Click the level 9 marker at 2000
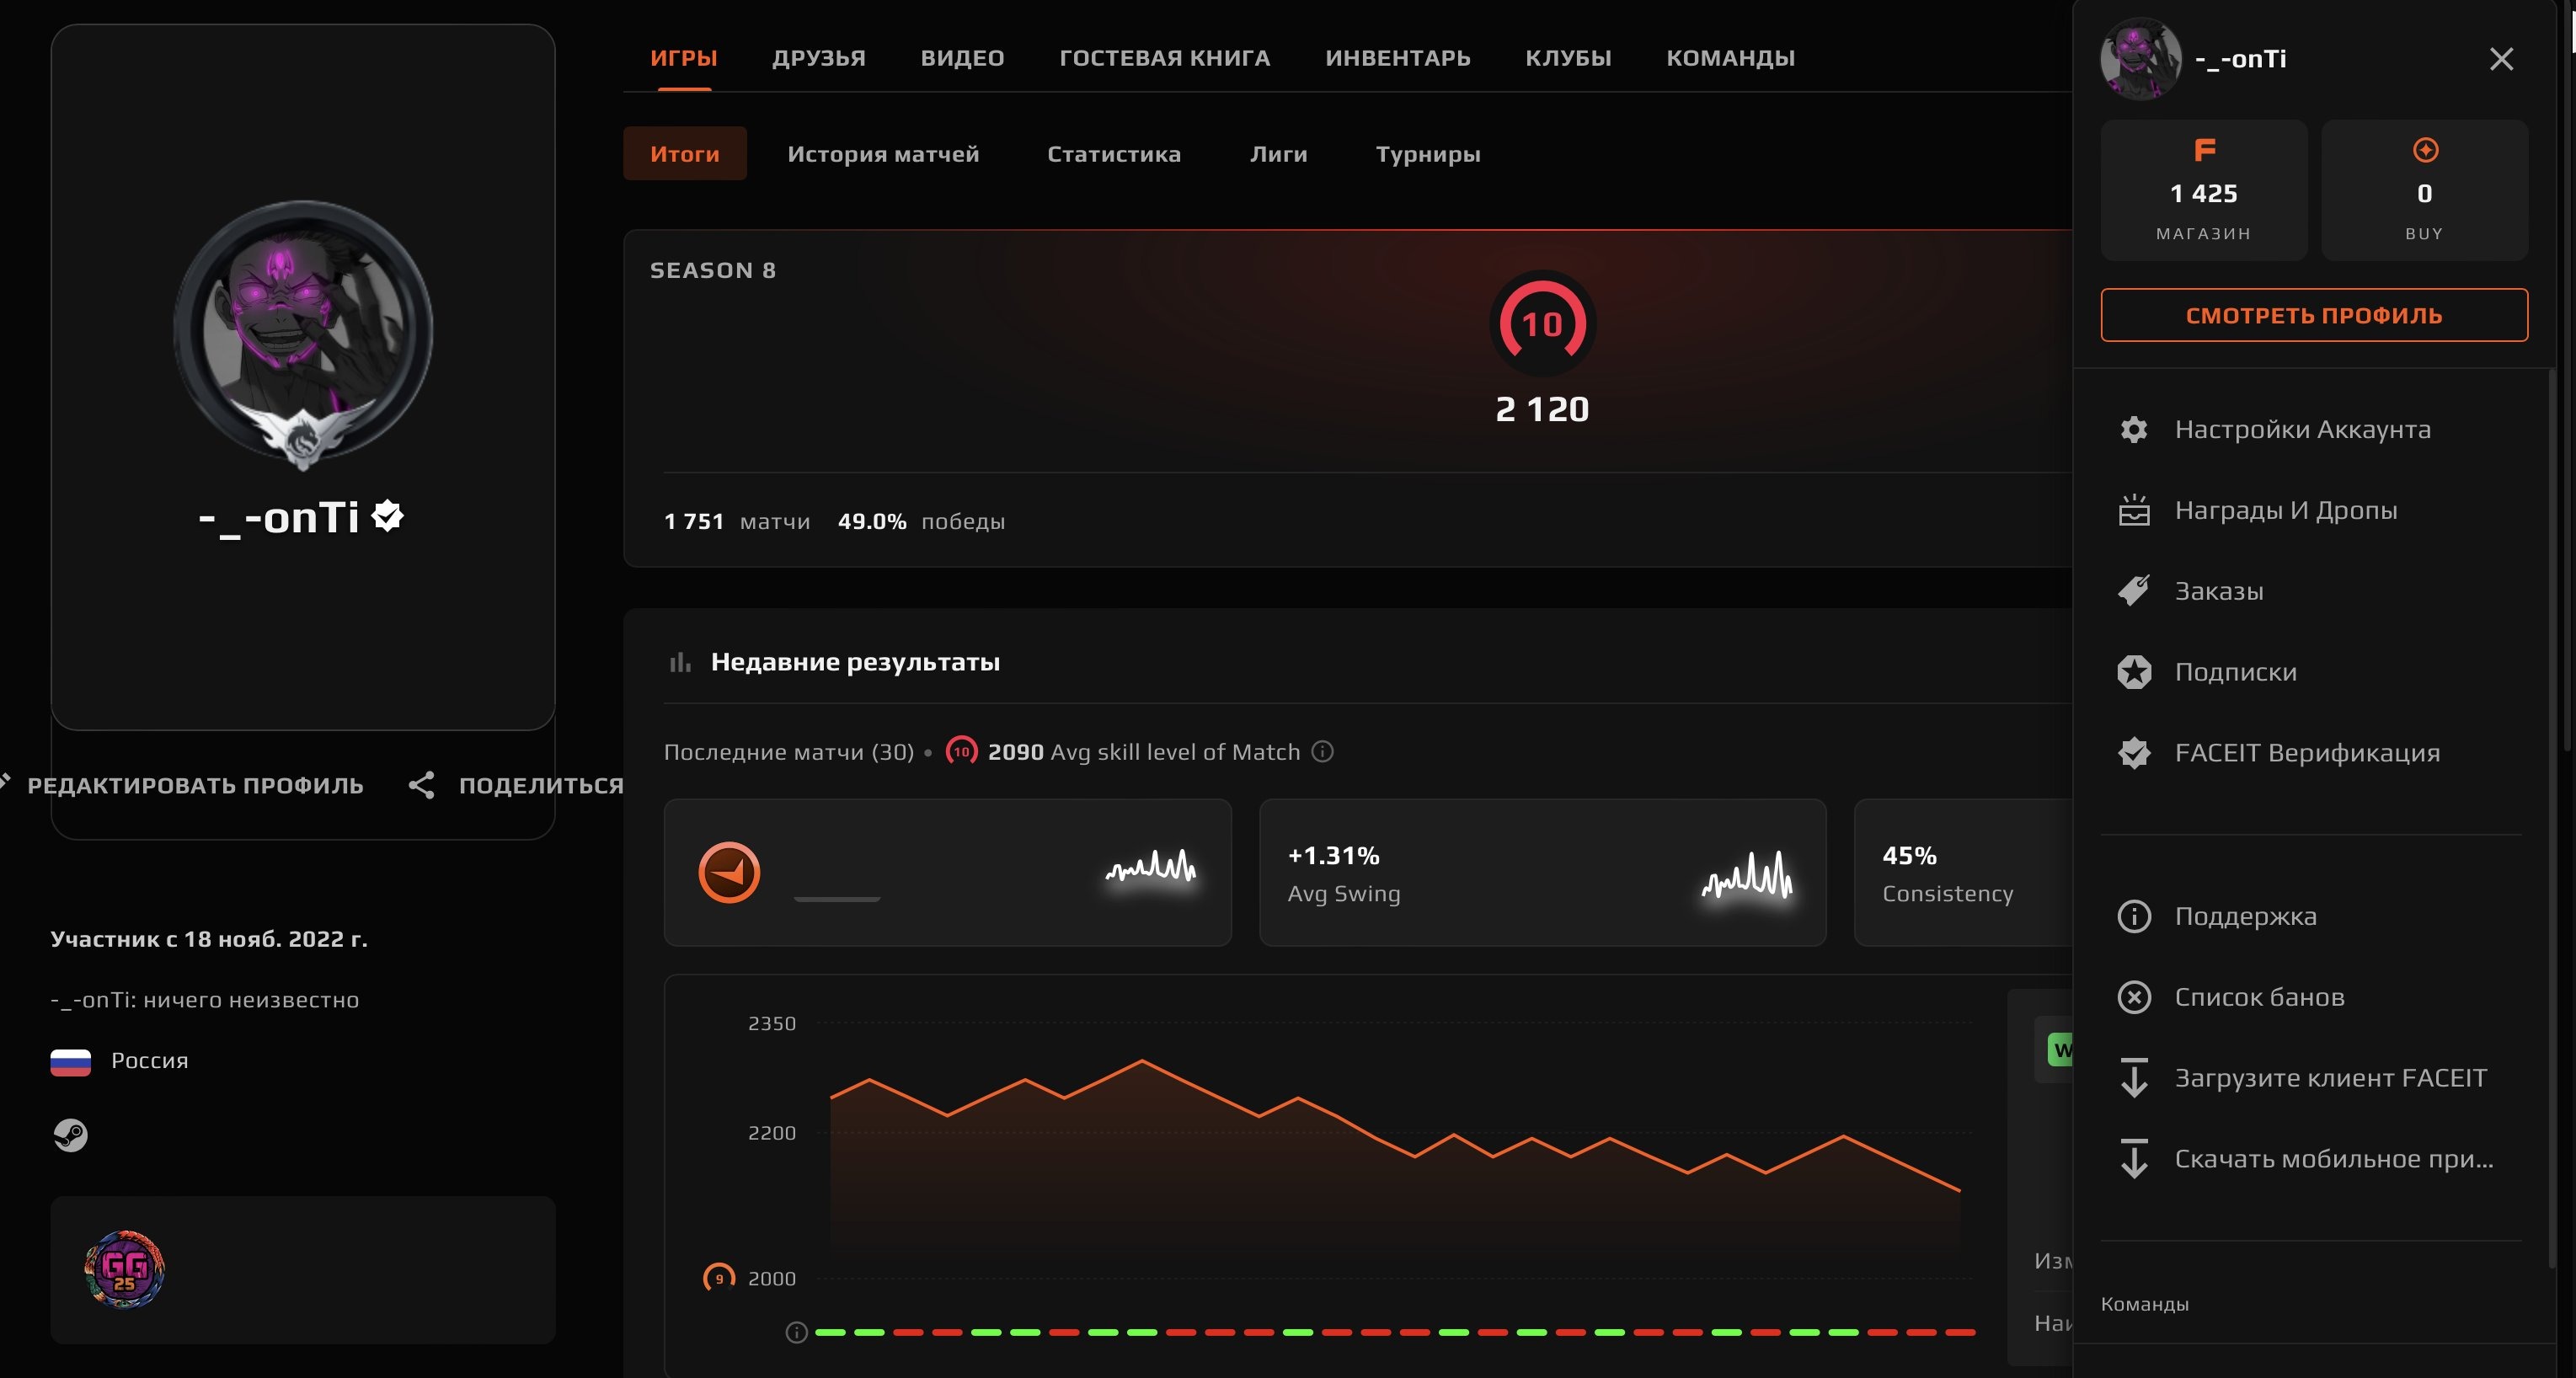The height and width of the screenshot is (1378, 2576). coord(719,1278)
